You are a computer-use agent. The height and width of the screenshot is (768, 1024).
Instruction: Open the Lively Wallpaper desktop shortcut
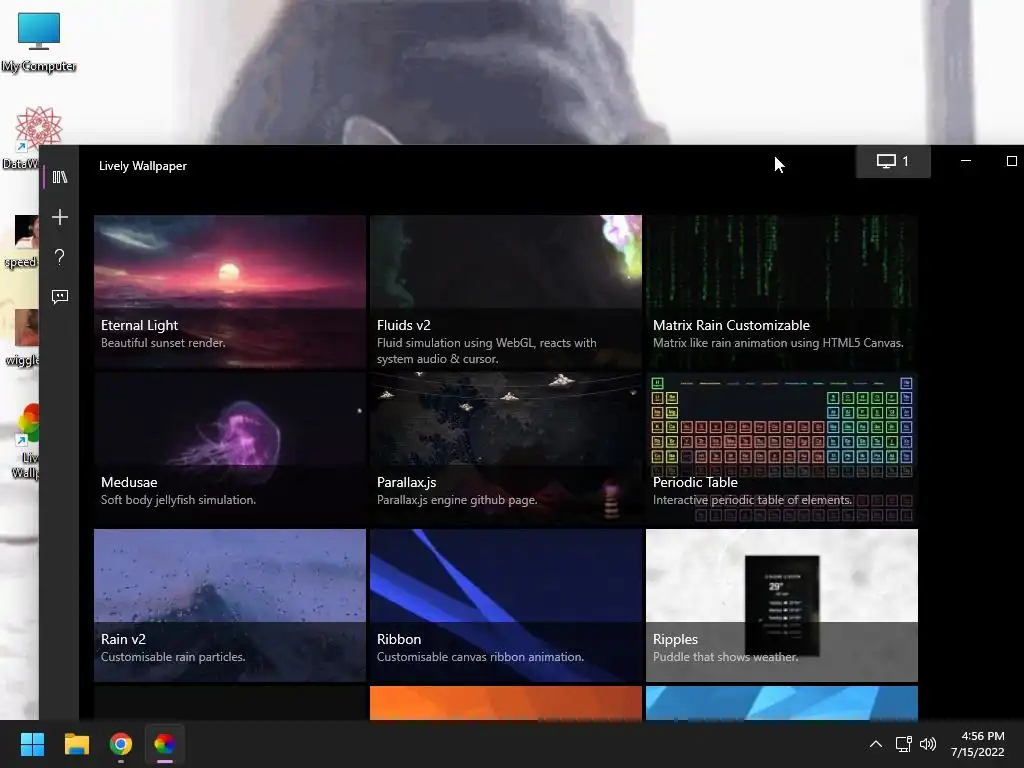pos(26,441)
